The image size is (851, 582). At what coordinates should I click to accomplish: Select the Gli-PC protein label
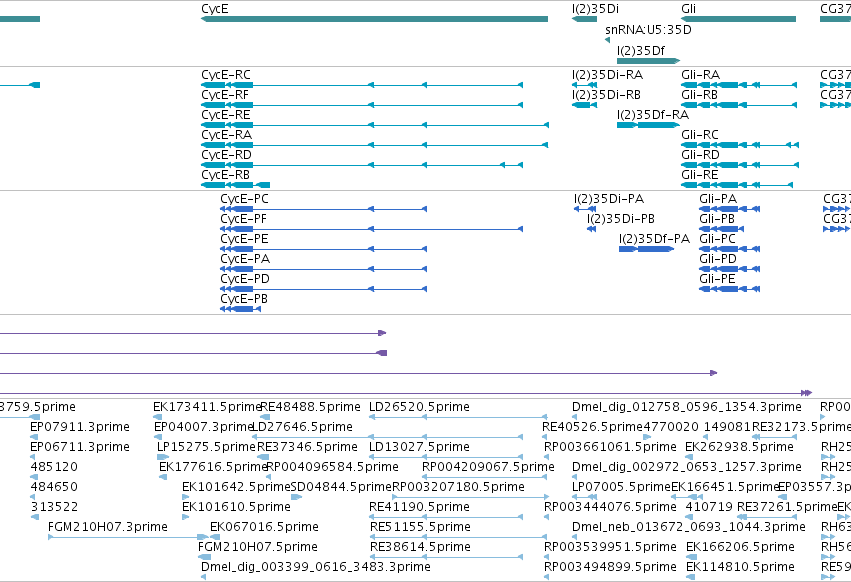pos(718,239)
